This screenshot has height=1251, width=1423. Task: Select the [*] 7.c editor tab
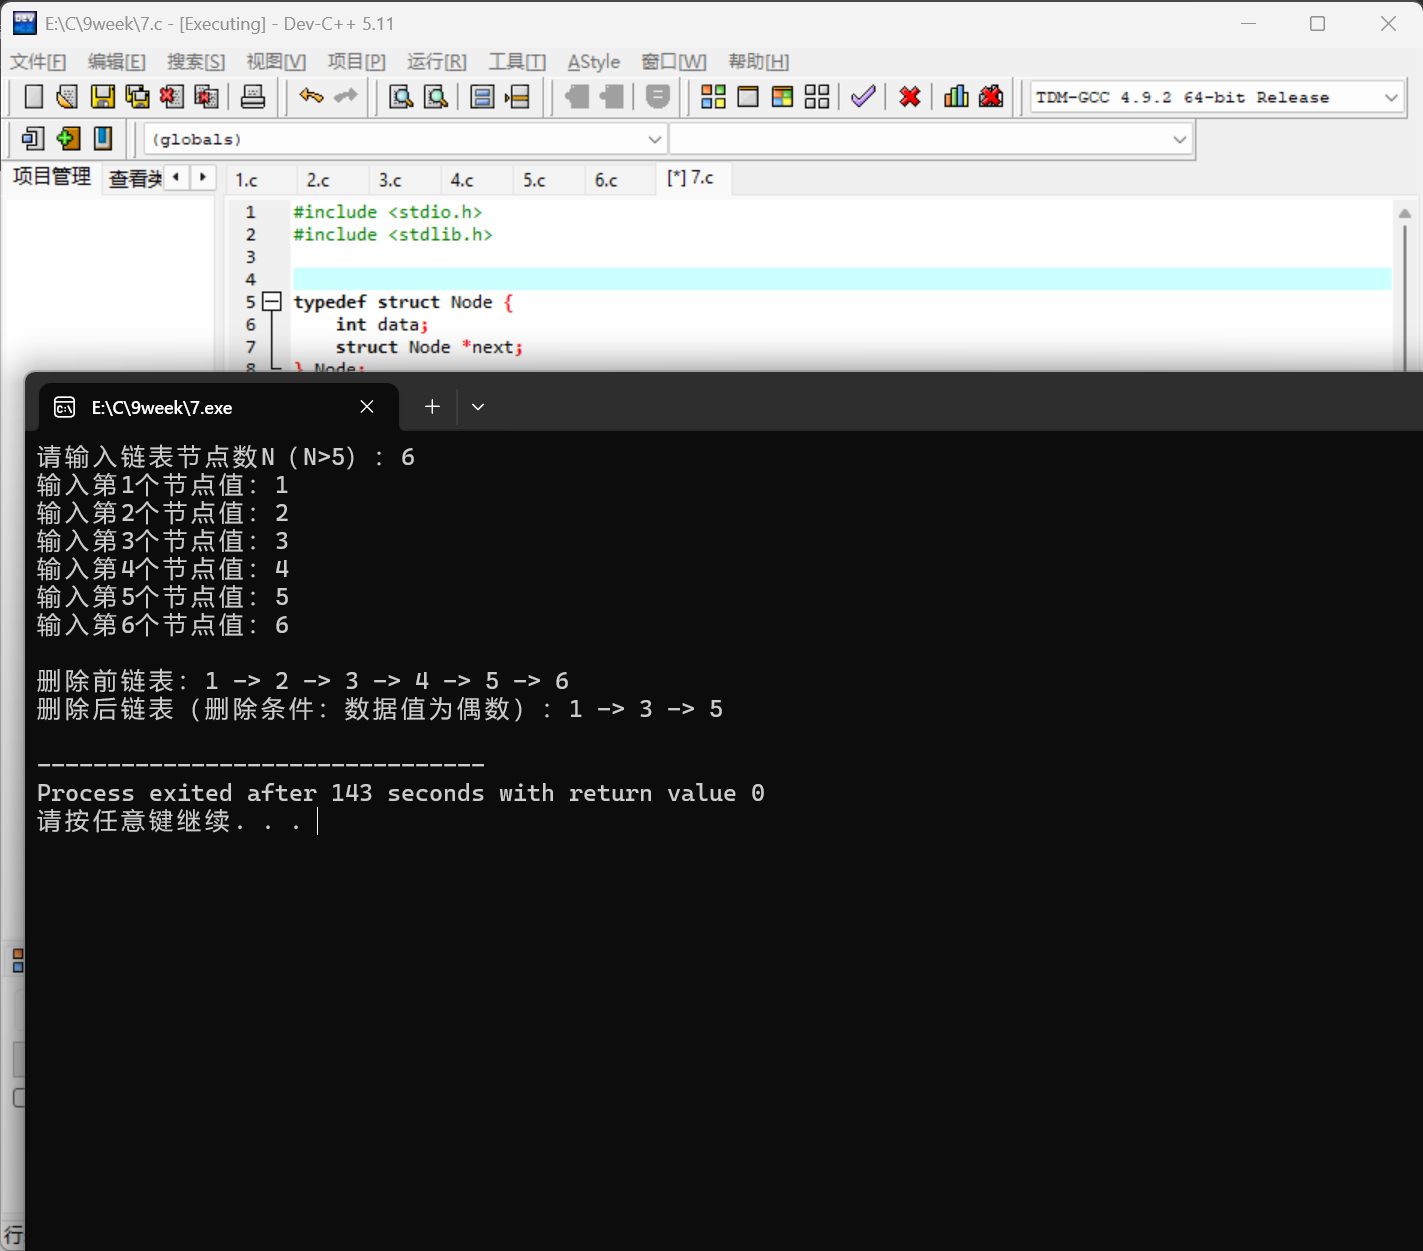point(691,178)
